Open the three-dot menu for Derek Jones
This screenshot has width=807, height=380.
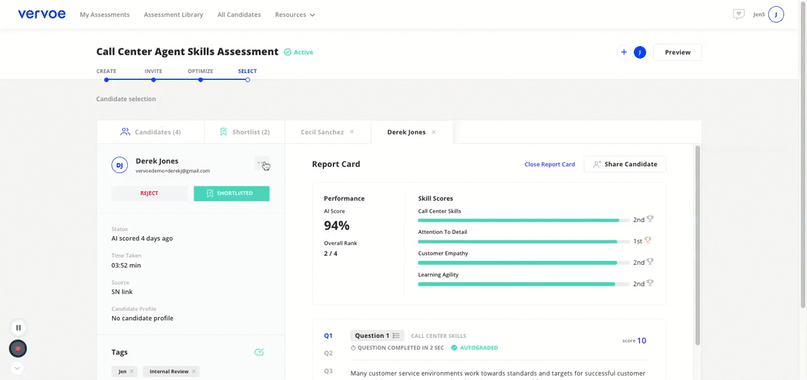coord(261,164)
